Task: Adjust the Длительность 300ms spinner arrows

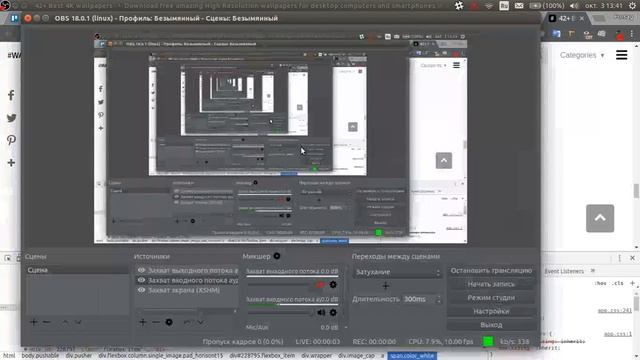Action: (x=439, y=299)
